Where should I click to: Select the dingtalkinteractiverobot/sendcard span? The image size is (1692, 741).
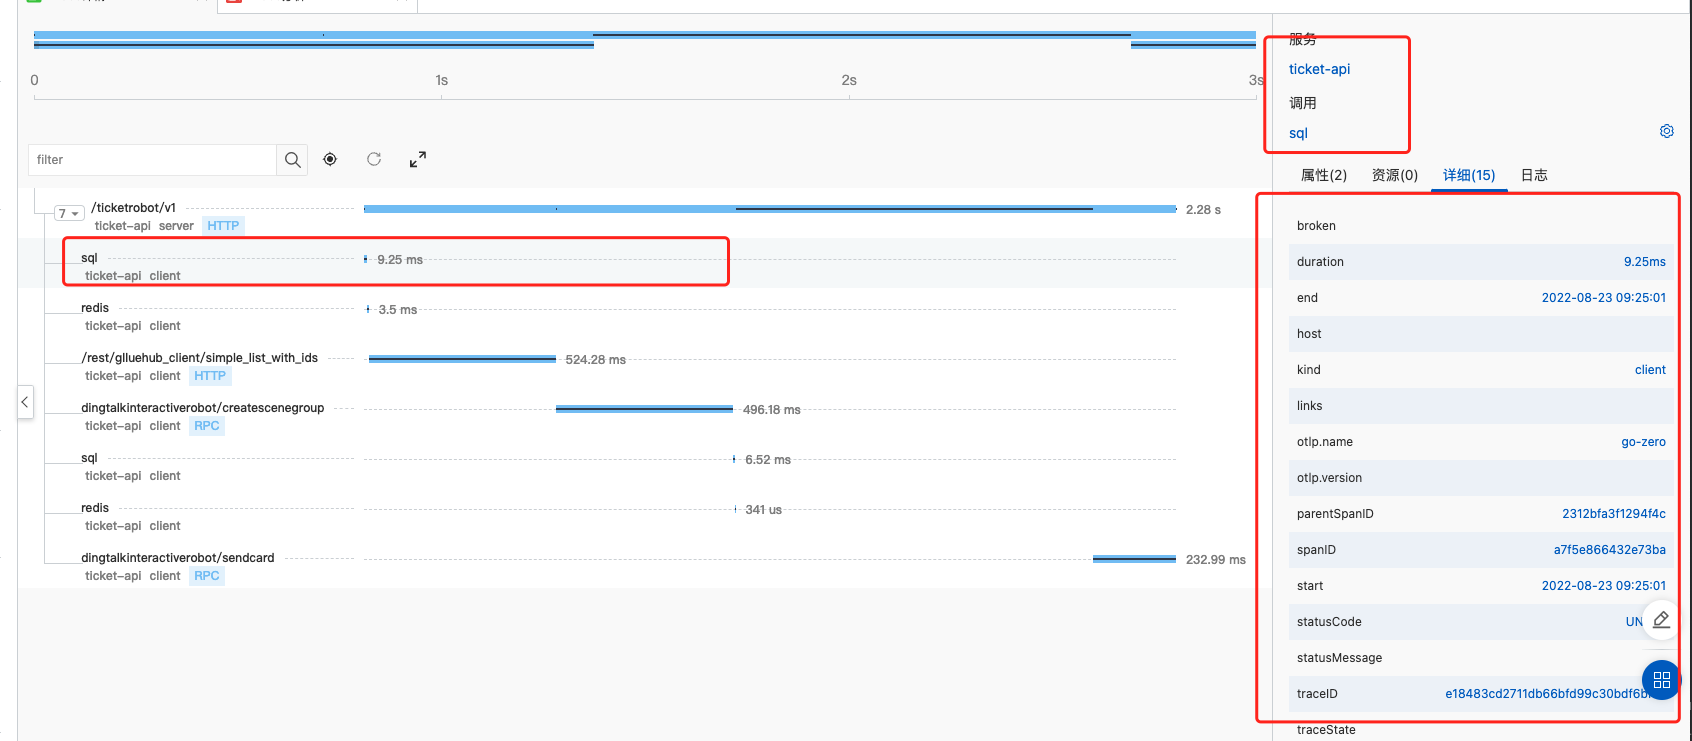pos(178,558)
